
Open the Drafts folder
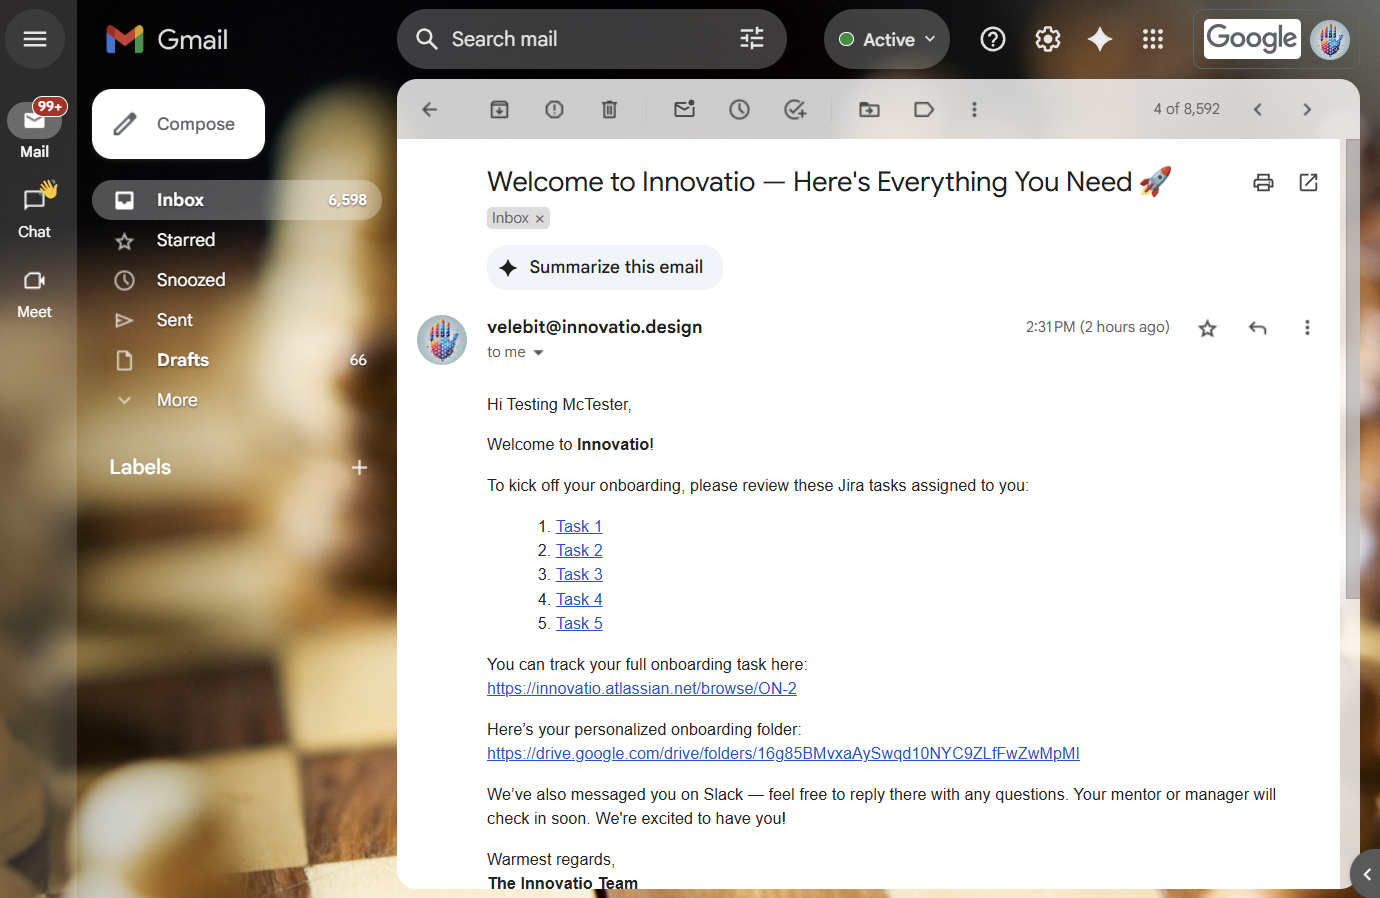pos(182,359)
